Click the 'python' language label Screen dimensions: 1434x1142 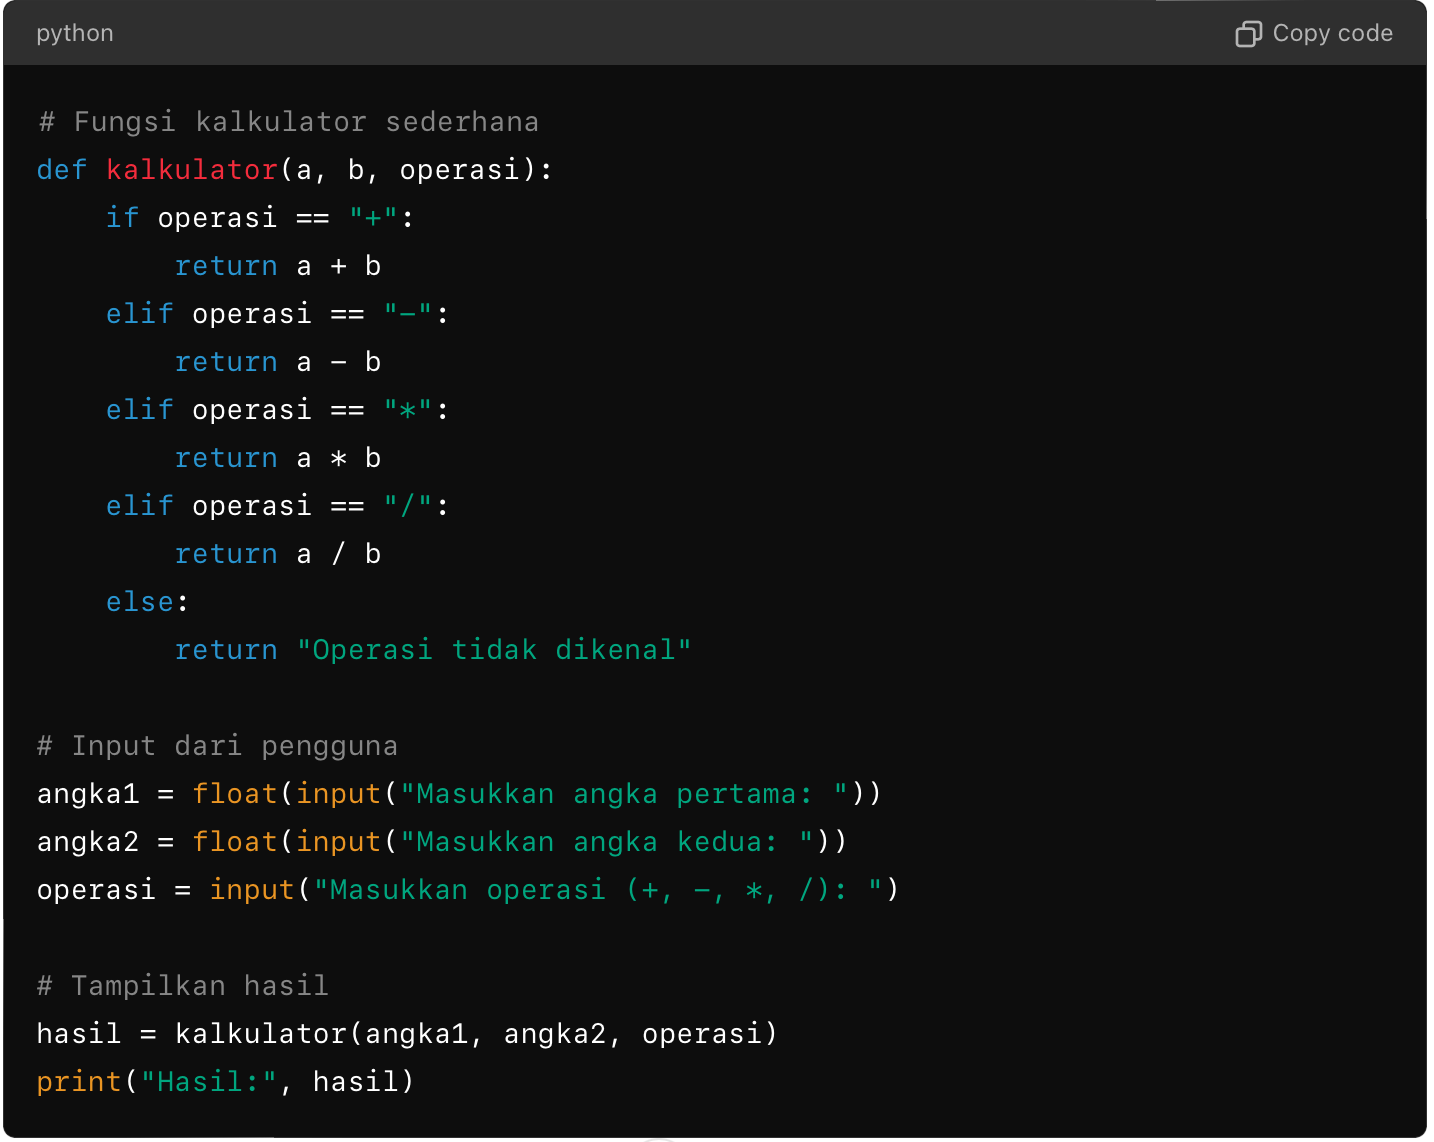pos(75,34)
